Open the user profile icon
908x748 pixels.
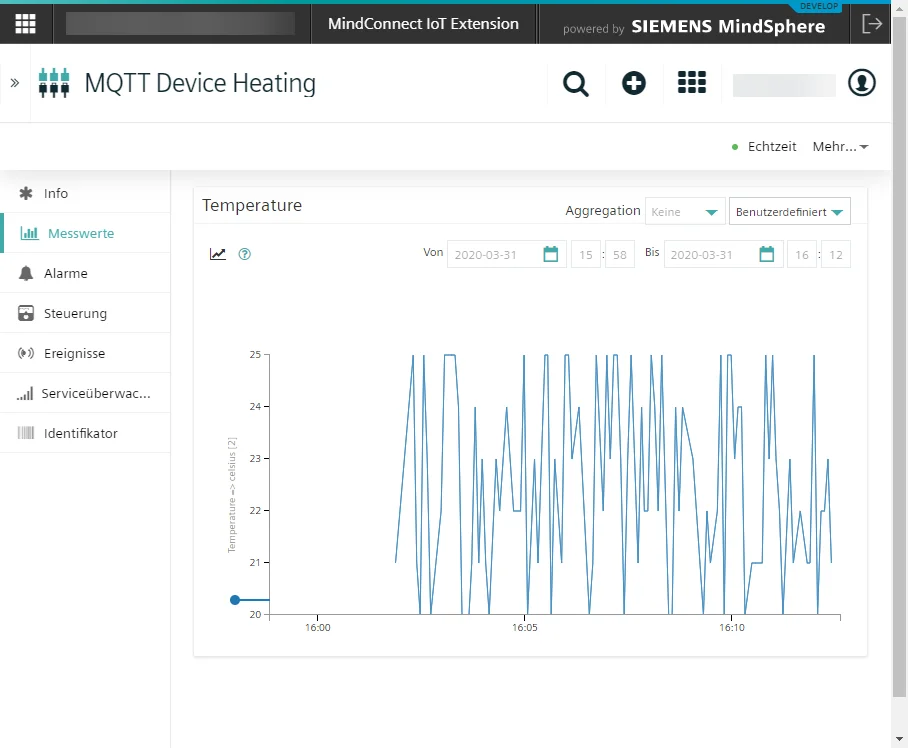862,82
